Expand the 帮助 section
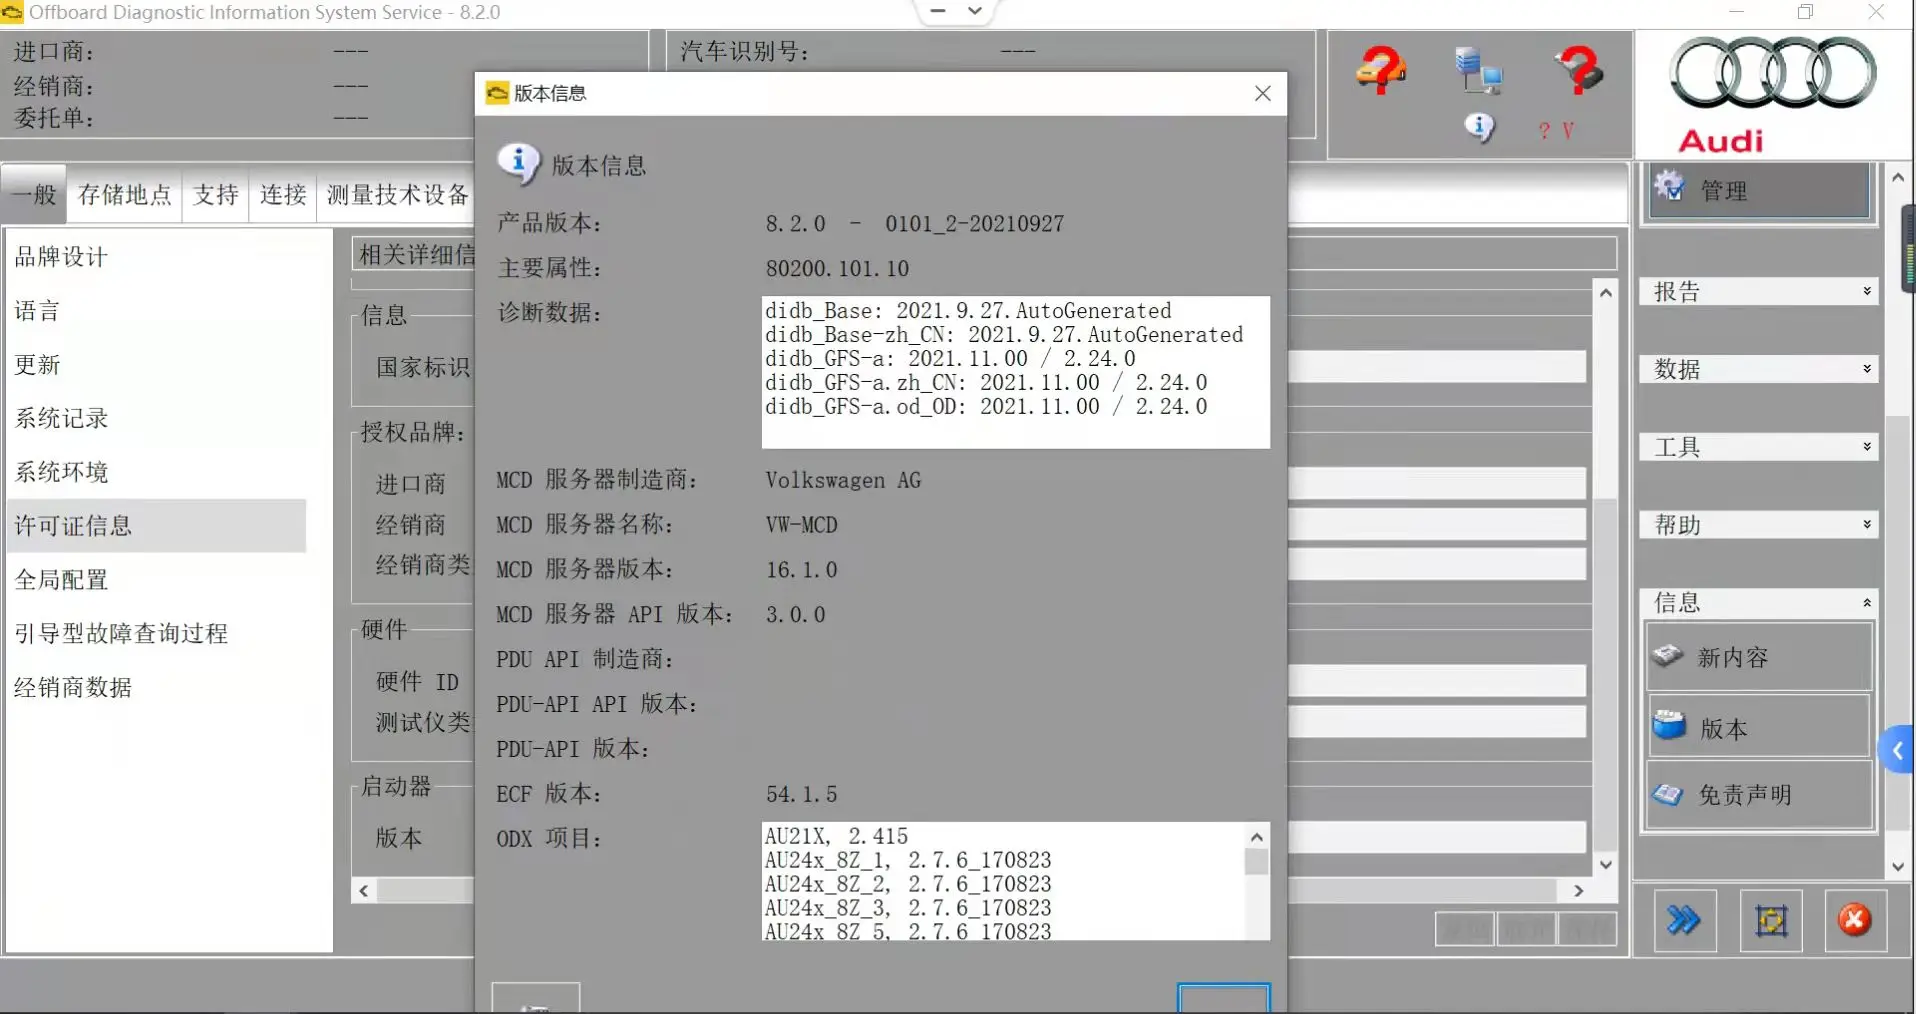 coord(1759,525)
